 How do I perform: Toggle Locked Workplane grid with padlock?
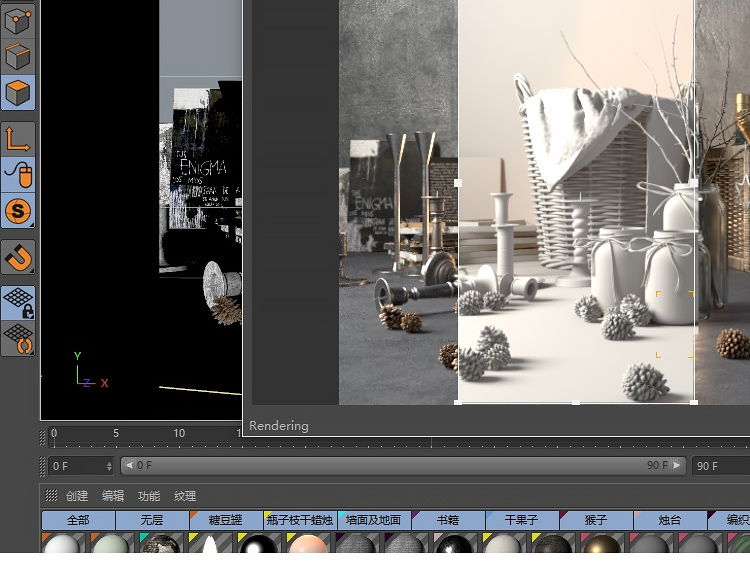pos(18,303)
